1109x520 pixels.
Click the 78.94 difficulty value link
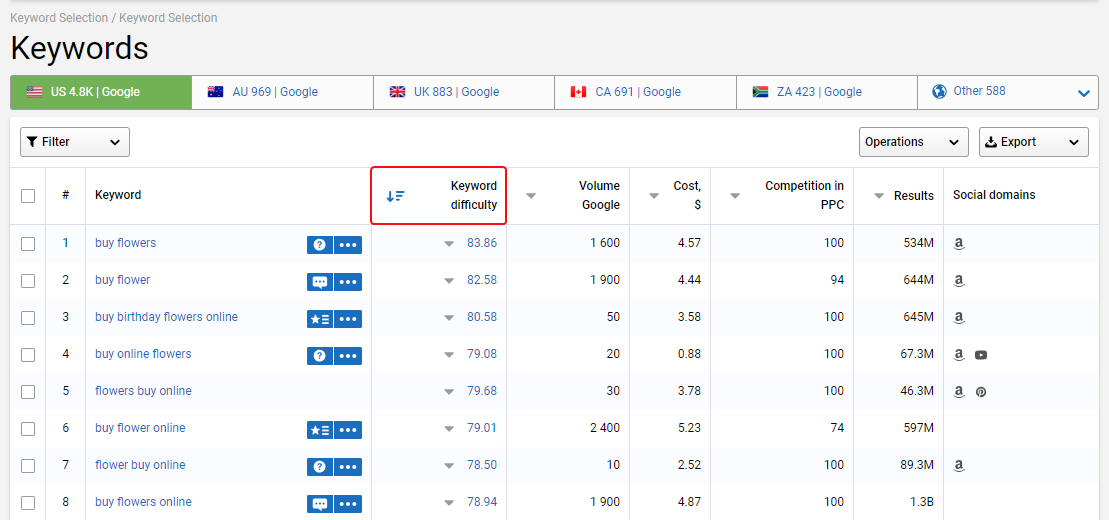click(x=482, y=502)
